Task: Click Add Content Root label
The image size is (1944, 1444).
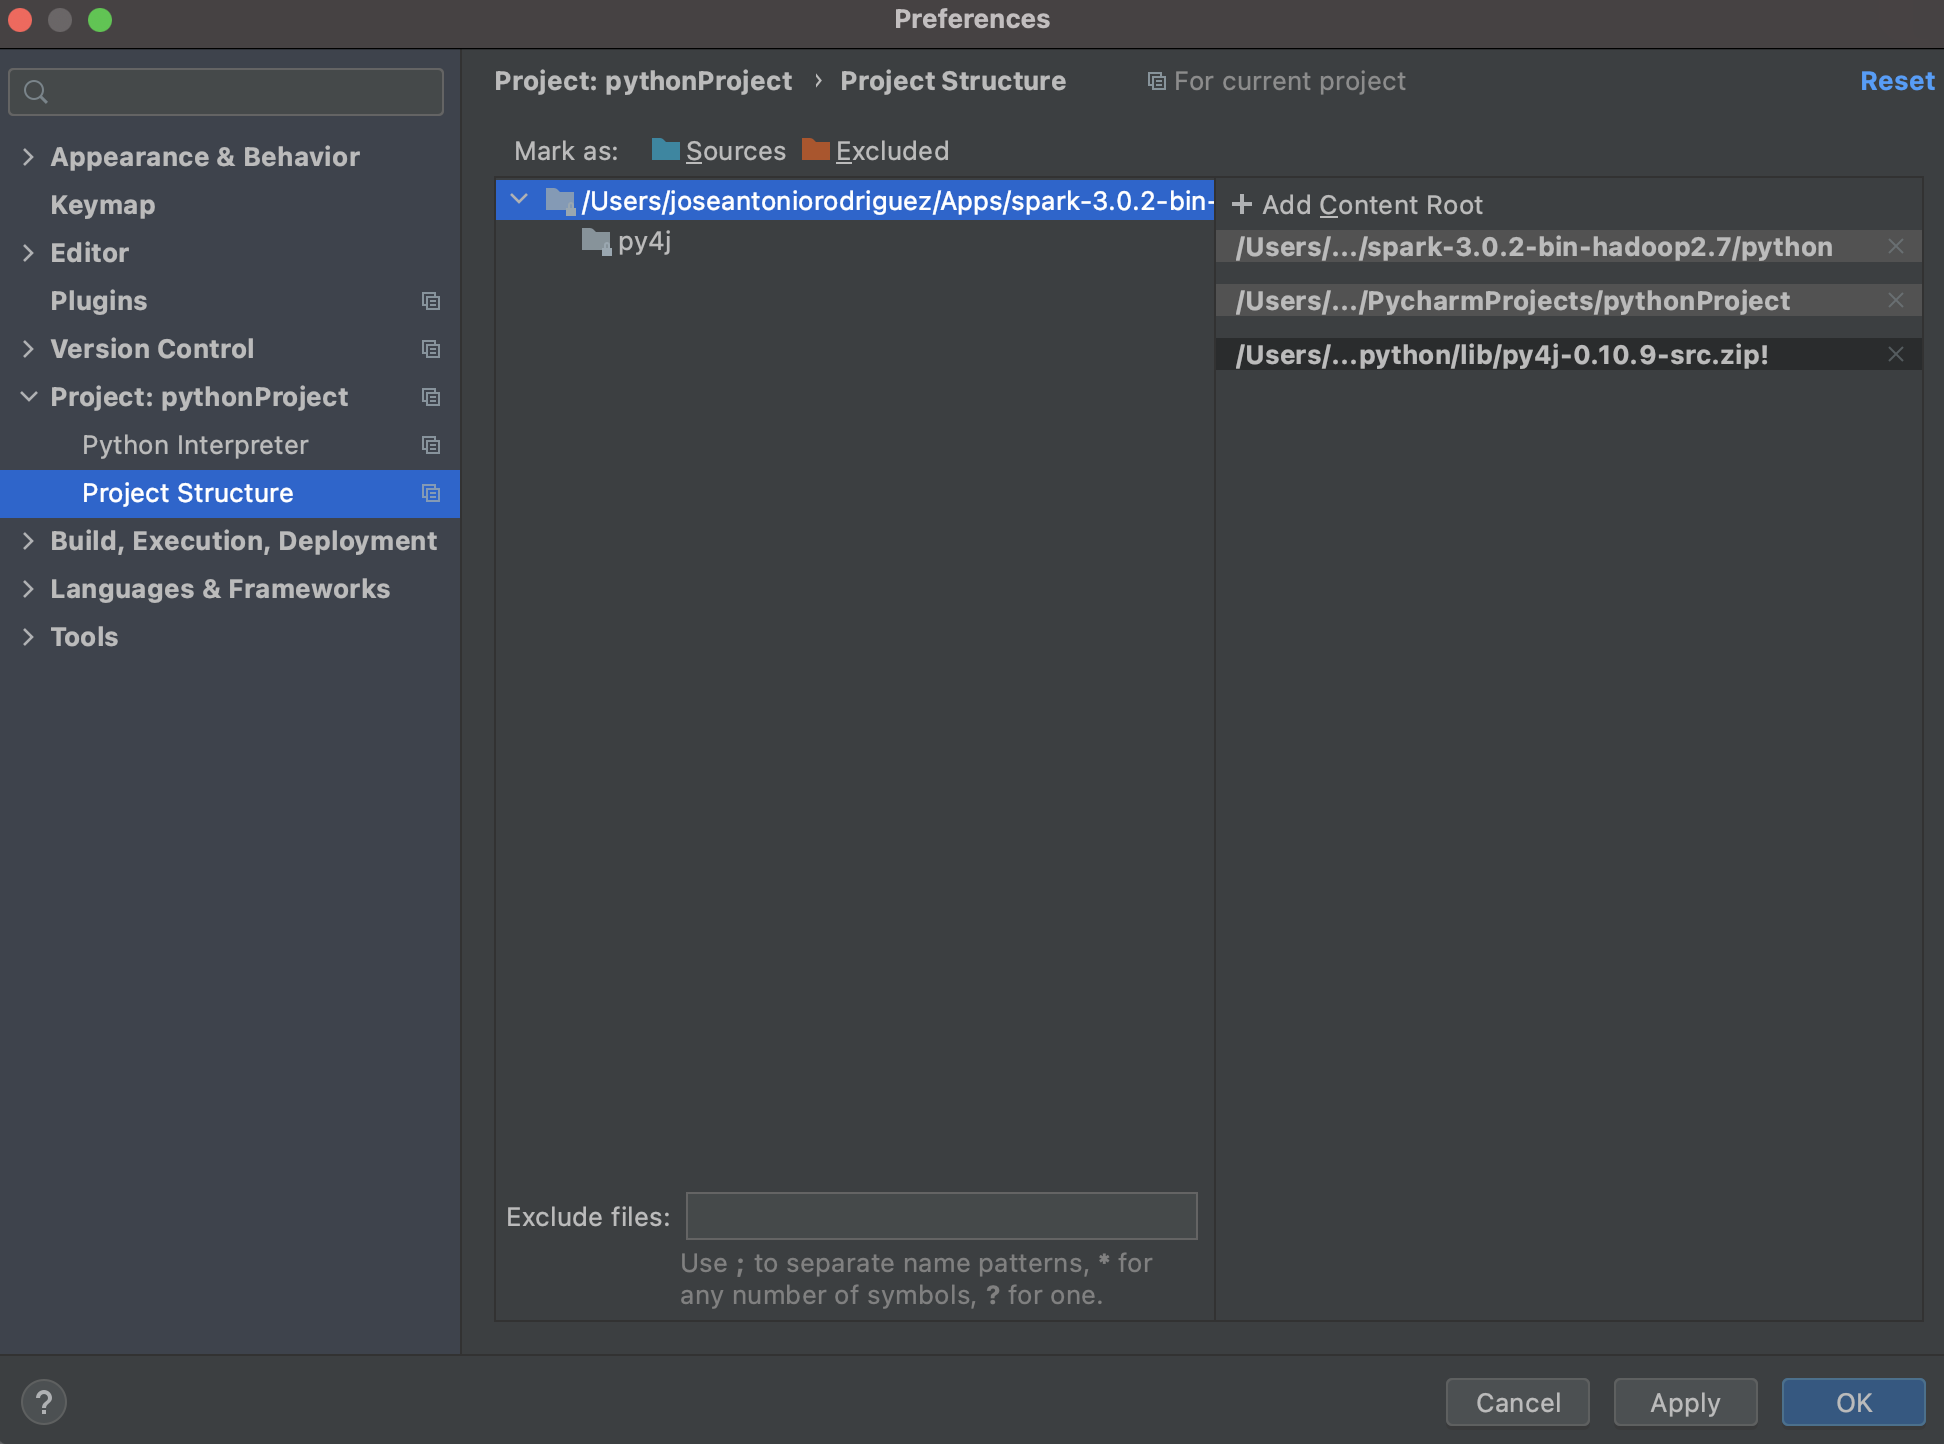Action: click(1372, 205)
